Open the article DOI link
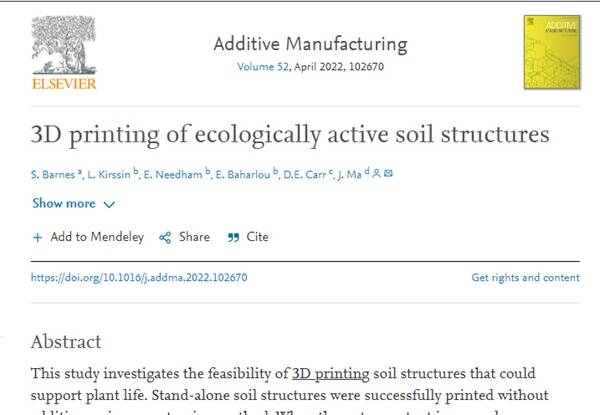This screenshot has width=600, height=415. click(139, 278)
